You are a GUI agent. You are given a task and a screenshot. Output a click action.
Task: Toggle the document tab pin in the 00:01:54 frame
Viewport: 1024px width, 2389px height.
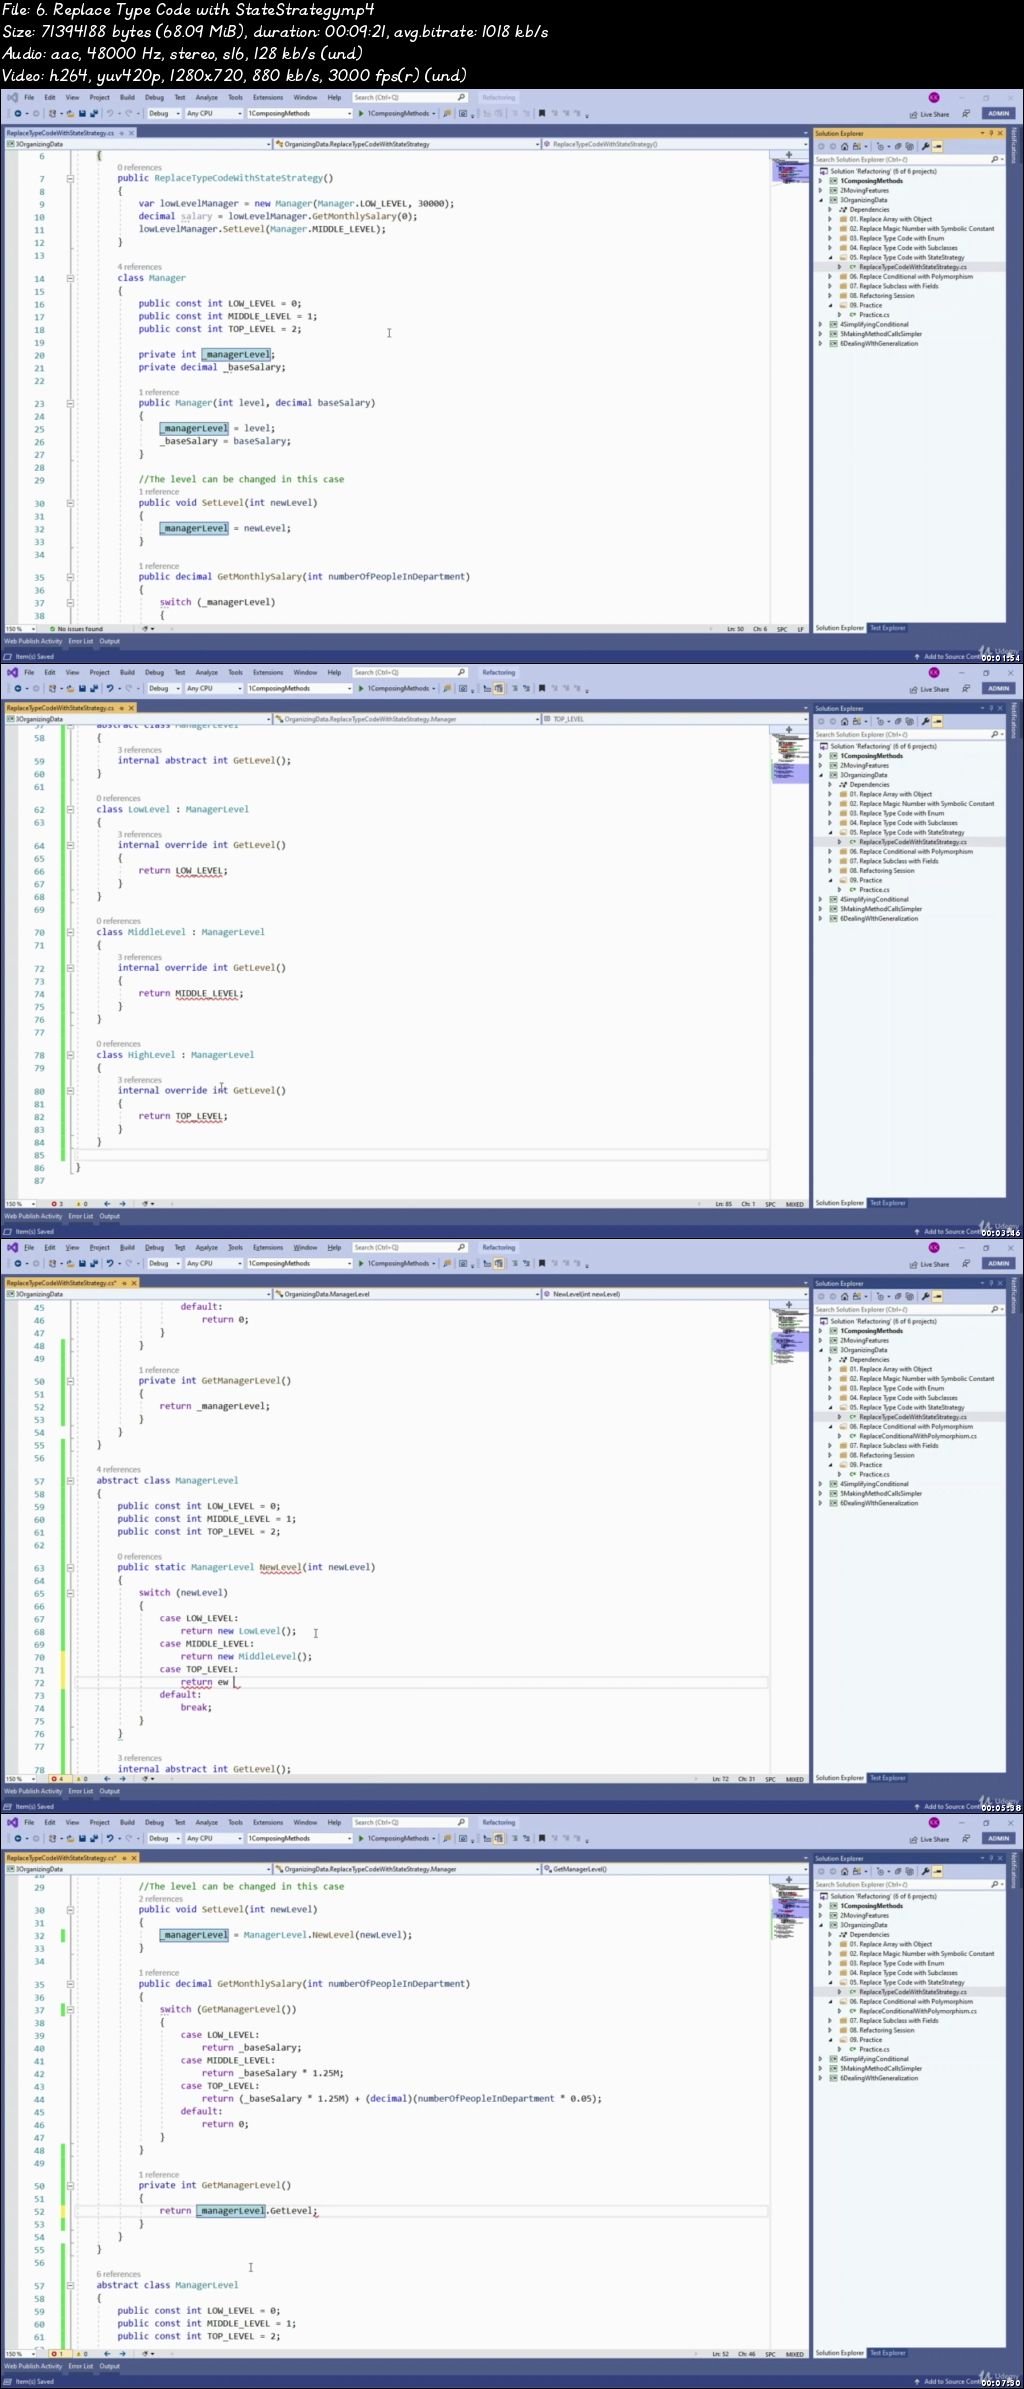[122, 132]
